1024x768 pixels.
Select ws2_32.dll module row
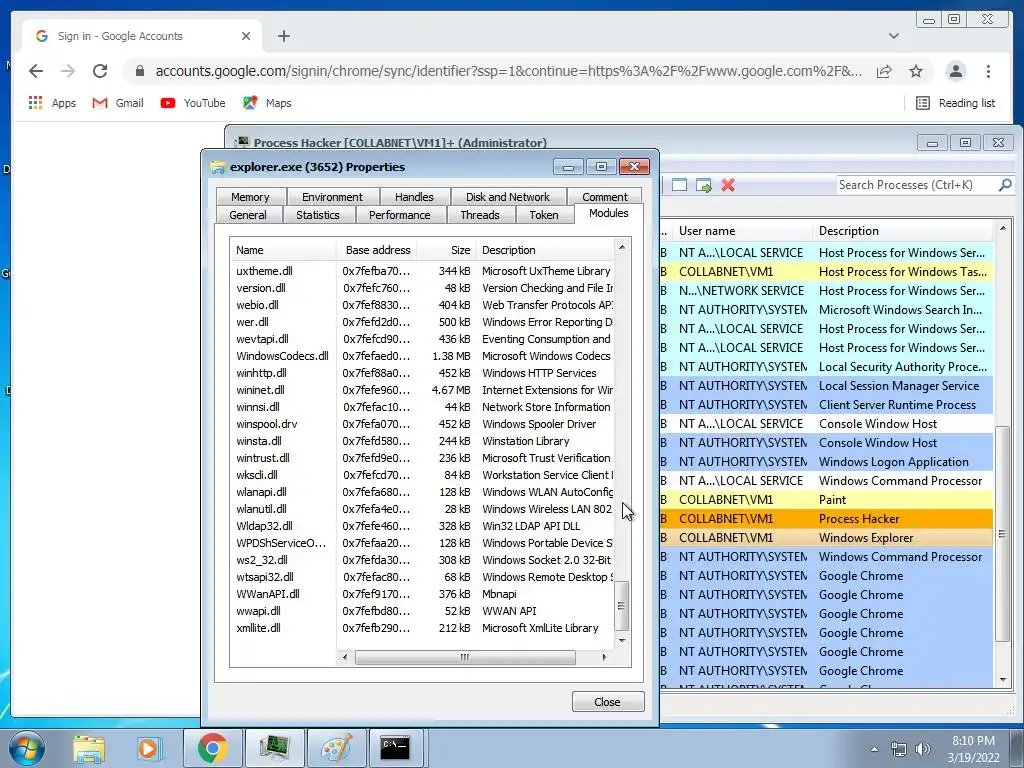coord(422,560)
